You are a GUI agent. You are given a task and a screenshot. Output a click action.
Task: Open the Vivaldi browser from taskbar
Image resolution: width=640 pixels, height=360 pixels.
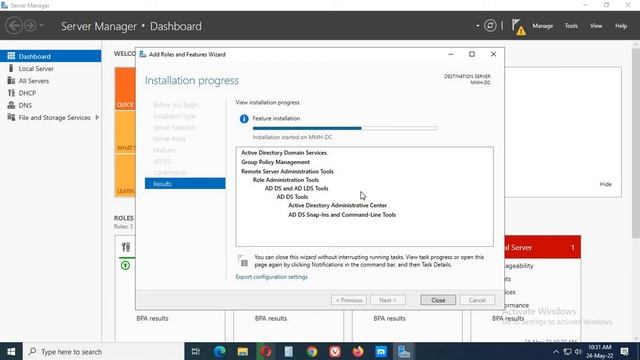(x=335, y=351)
